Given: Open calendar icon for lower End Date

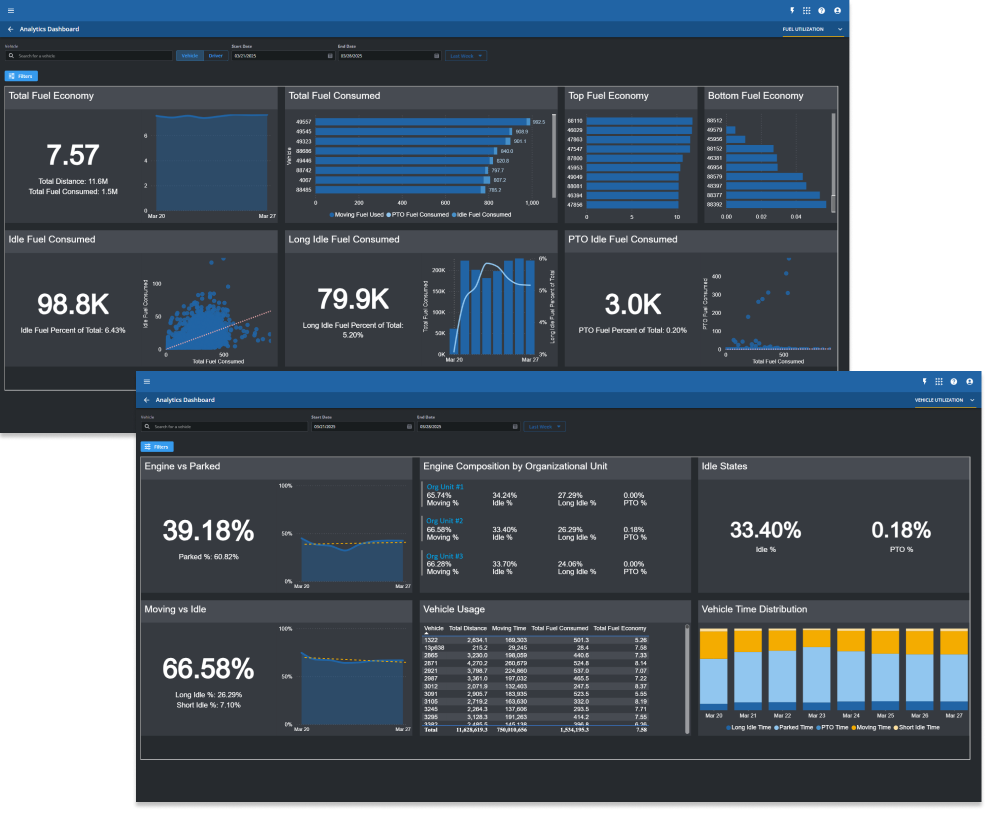Looking at the screenshot, I should 515,427.
